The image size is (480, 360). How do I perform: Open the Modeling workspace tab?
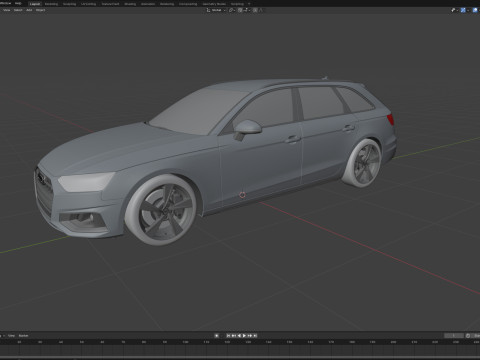click(x=51, y=4)
